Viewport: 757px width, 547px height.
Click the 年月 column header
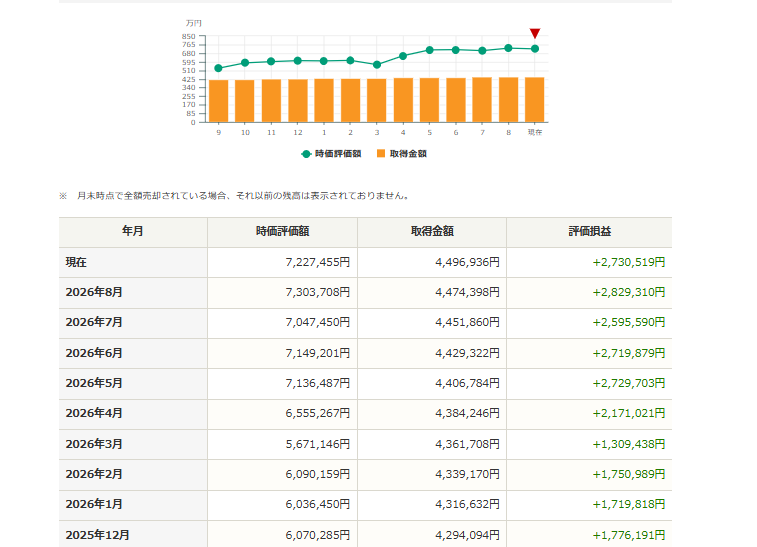(133, 231)
